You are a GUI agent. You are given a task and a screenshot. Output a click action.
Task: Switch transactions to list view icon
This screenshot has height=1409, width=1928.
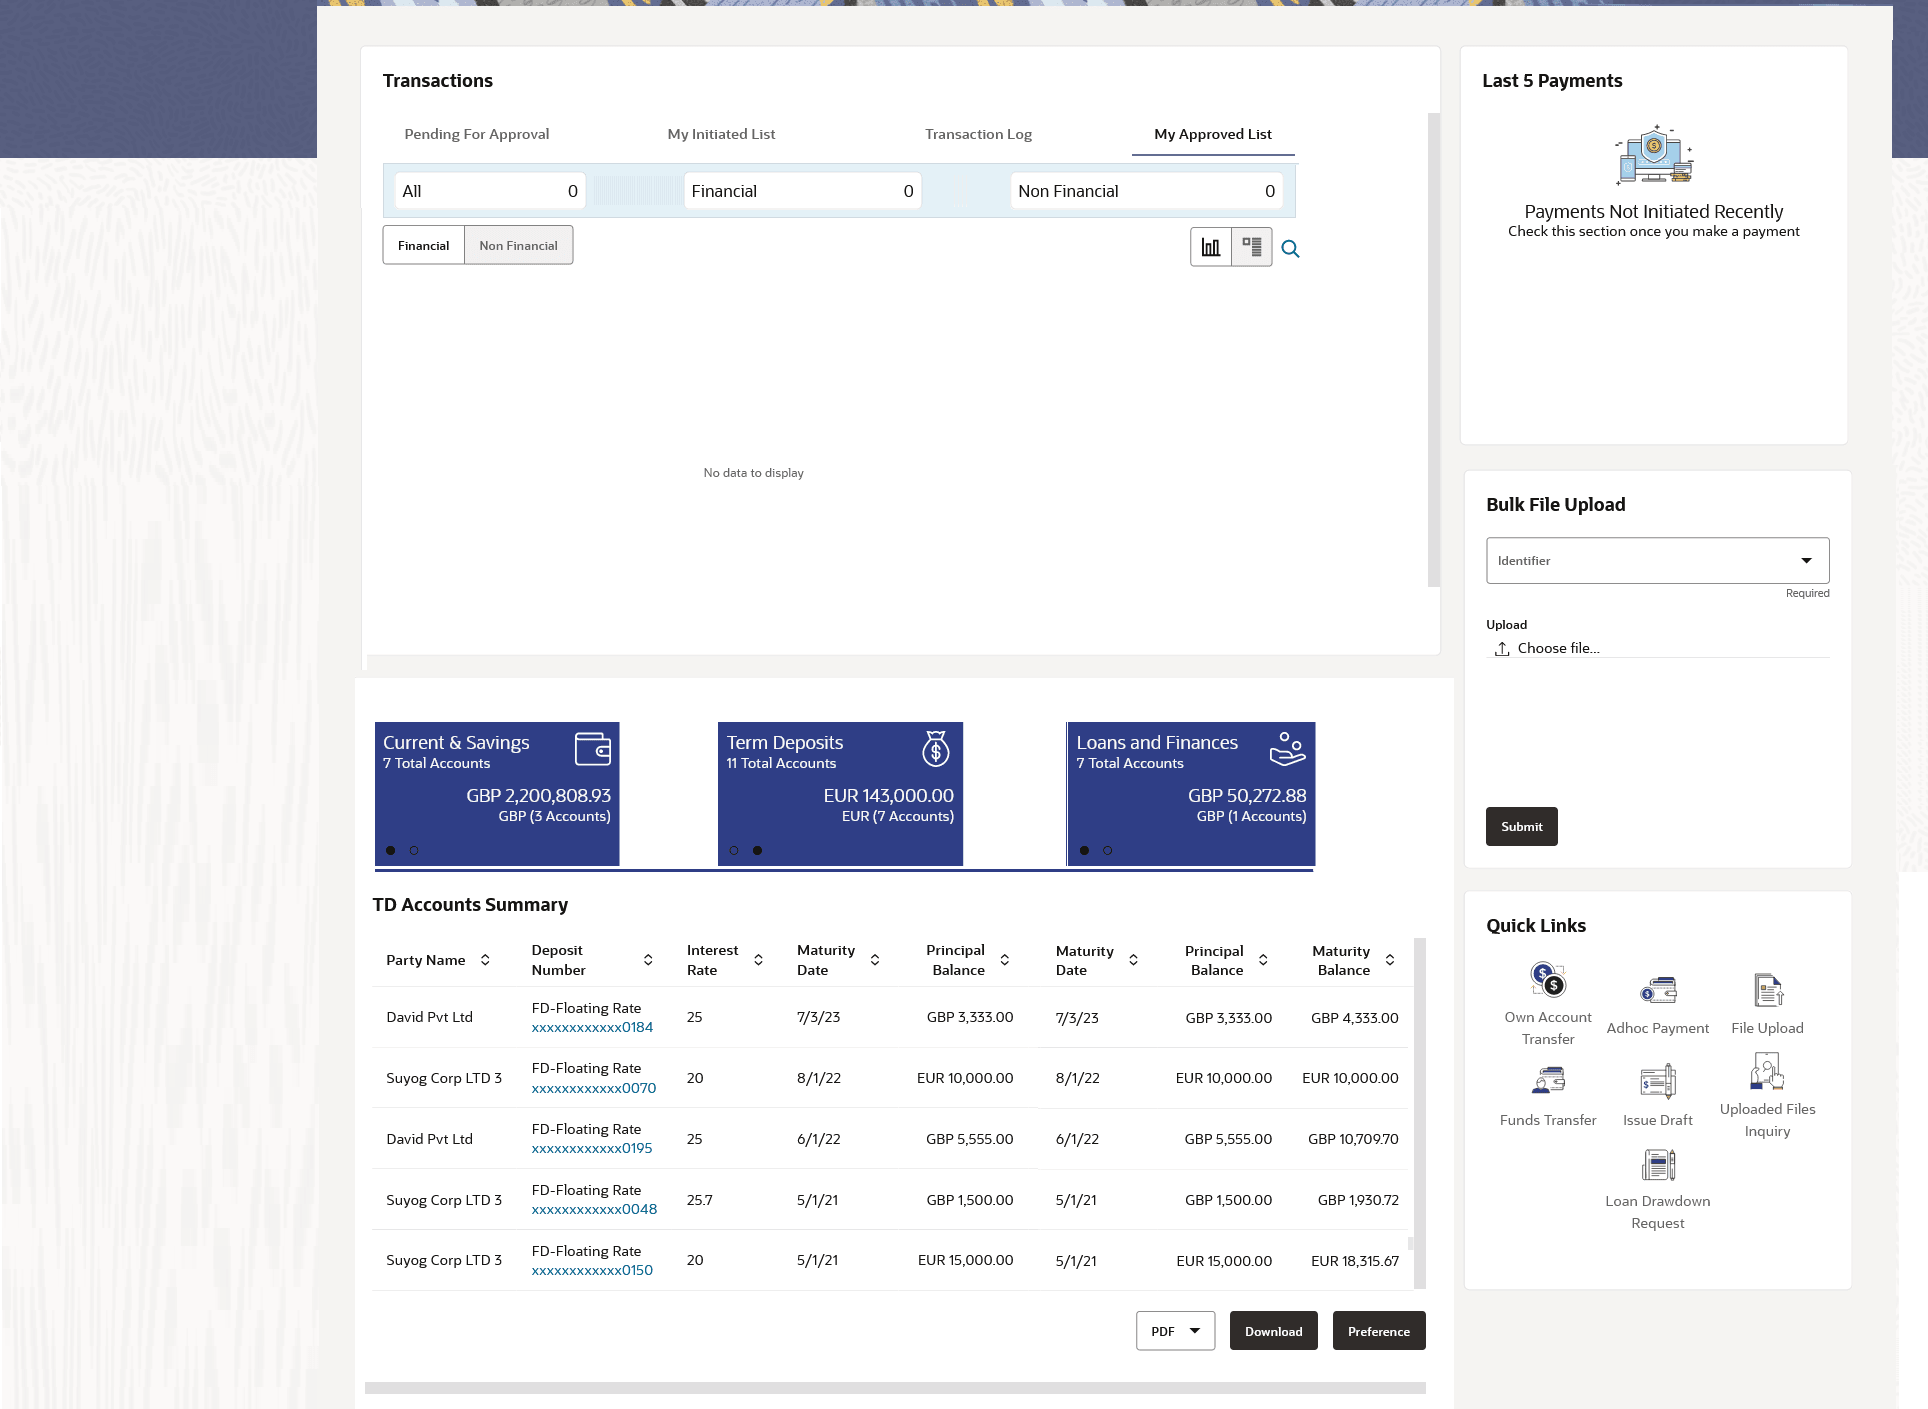[1251, 247]
